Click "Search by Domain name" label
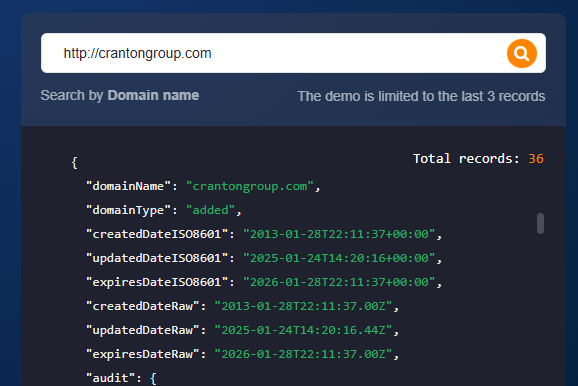Screen dimensions: 578x386 (x=120, y=95)
